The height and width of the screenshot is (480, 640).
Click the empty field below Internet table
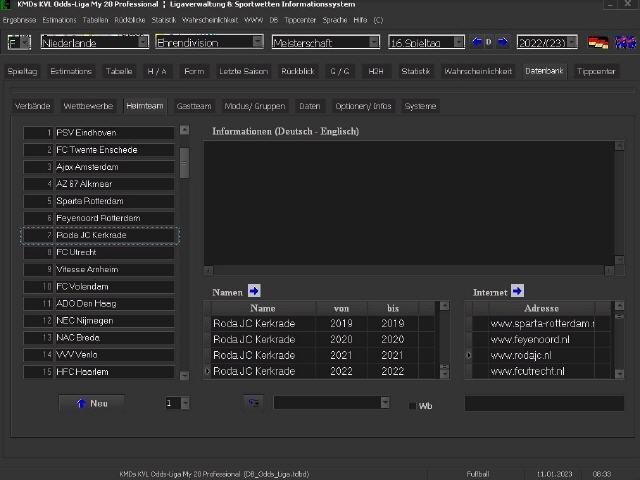pos(544,403)
